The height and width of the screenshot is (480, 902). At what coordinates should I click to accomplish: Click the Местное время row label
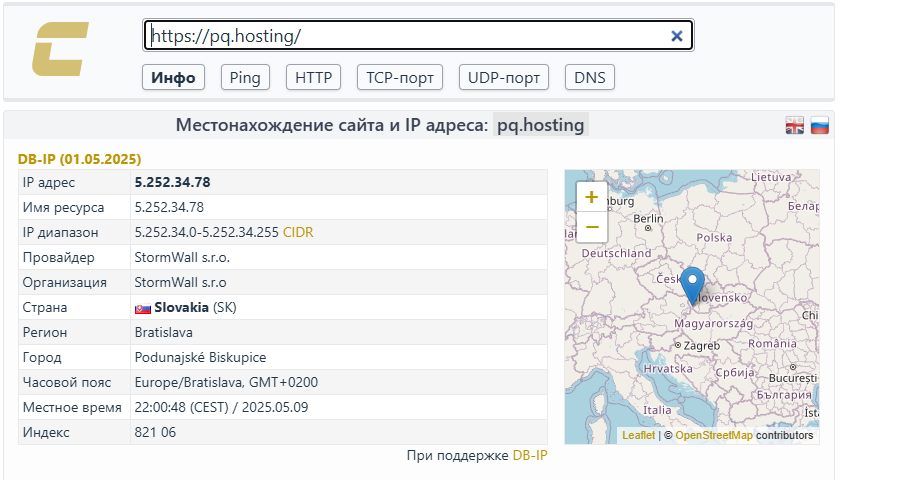72,407
